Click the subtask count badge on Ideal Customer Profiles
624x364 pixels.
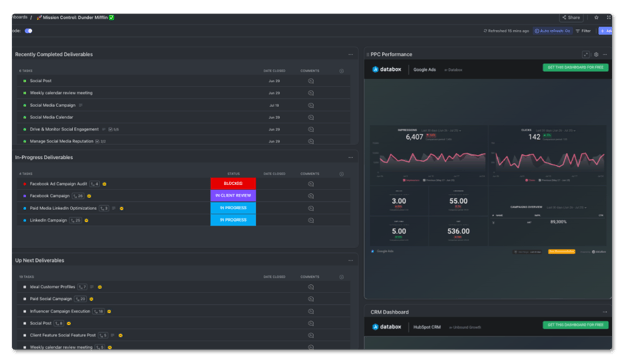pyautogui.click(x=82, y=287)
